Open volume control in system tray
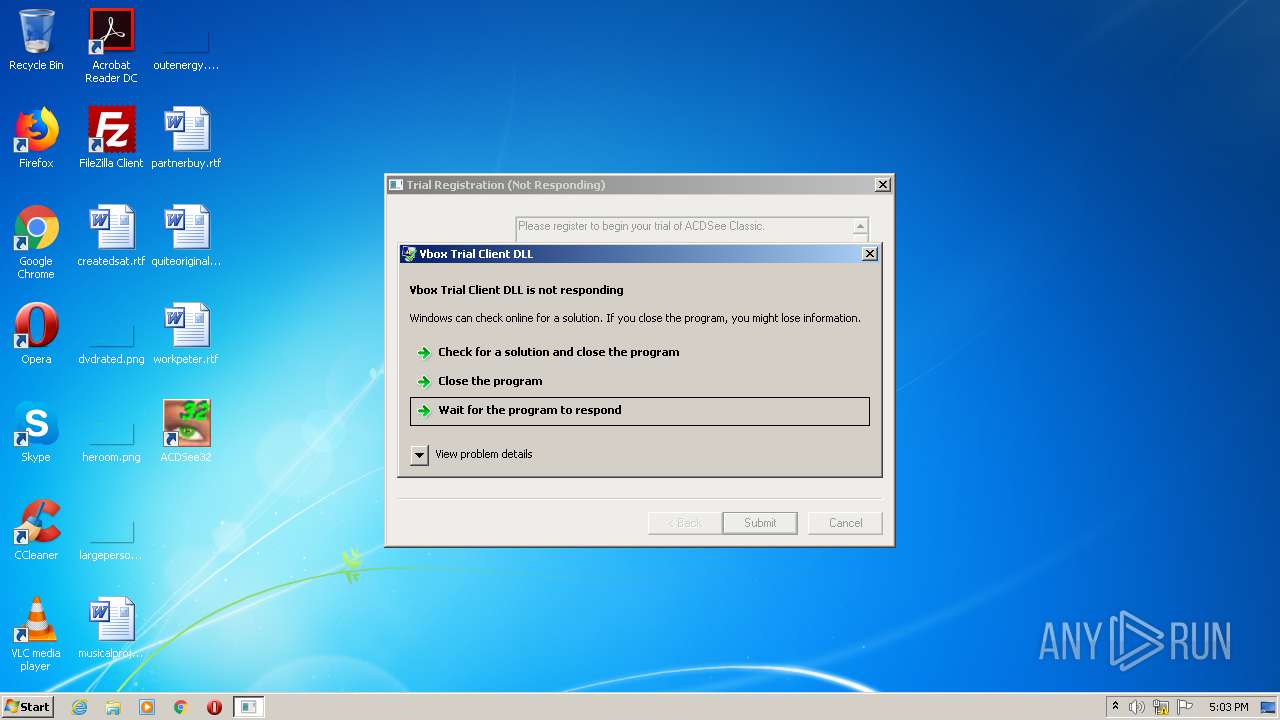 click(x=1137, y=707)
